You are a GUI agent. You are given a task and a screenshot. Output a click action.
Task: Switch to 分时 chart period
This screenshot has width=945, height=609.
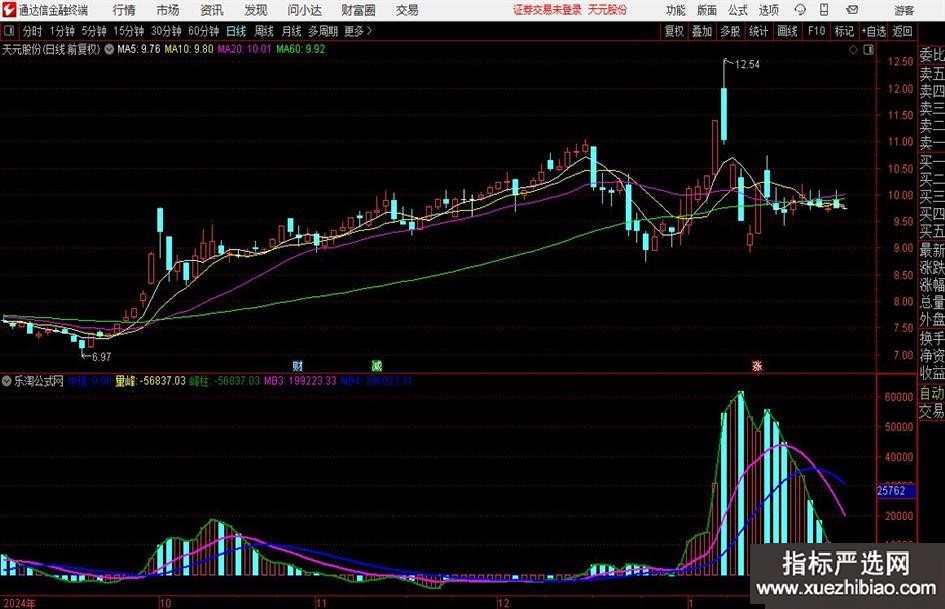pyautogui.click(x=32, y=31)
